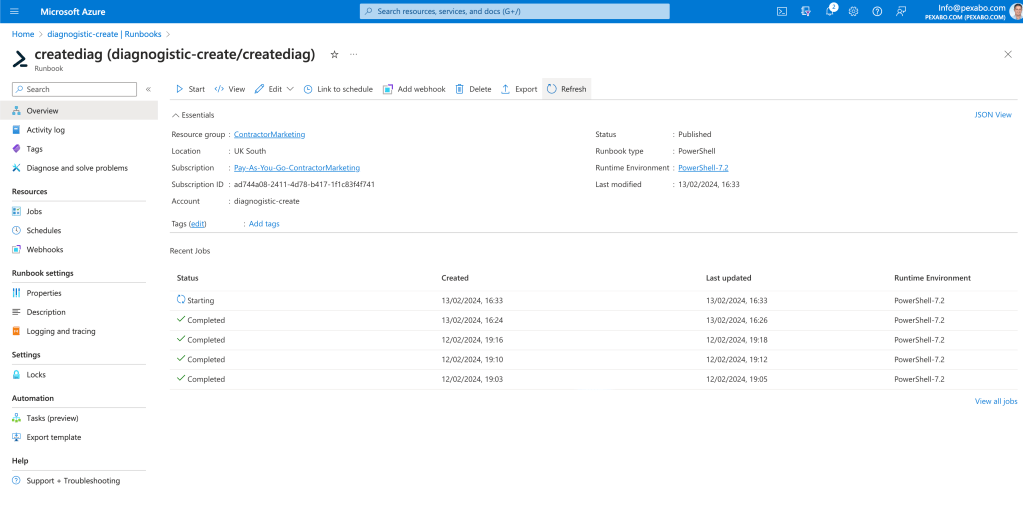This screenshot has height=523, width=1023.
Task: Go to Home breadcrumb
Action: 23,34
